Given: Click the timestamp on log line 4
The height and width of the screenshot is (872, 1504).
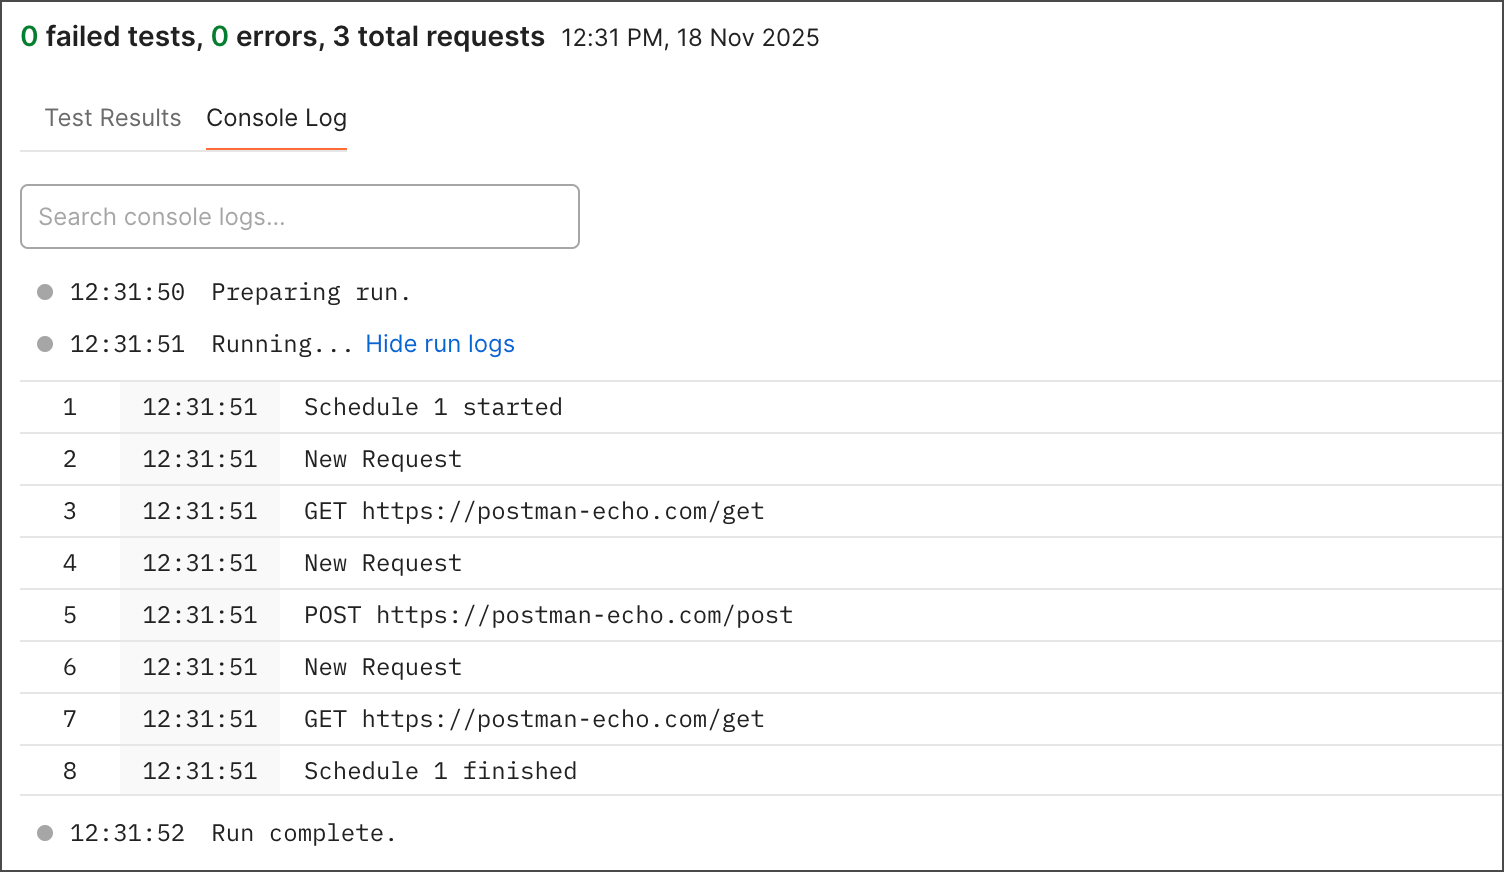Looking at the screenshot, I should [199, 563].
